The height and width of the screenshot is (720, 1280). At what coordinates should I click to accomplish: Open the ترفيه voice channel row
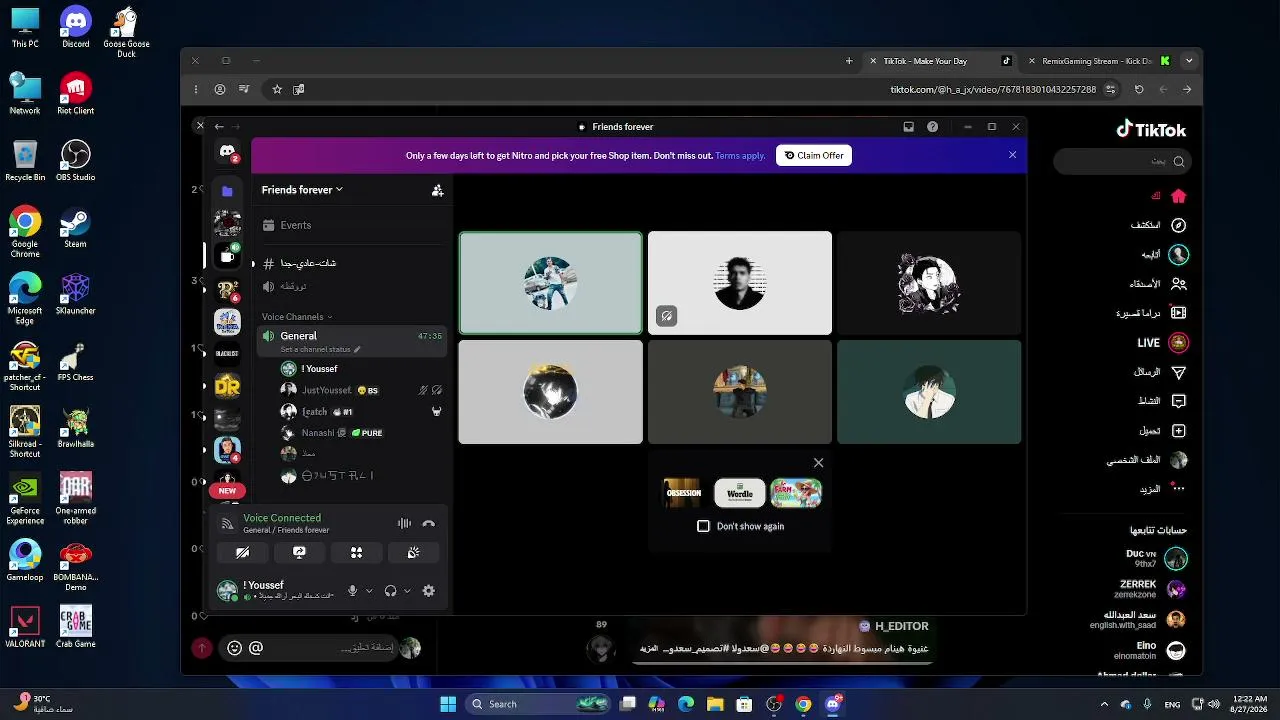click(x=350, y=286)
